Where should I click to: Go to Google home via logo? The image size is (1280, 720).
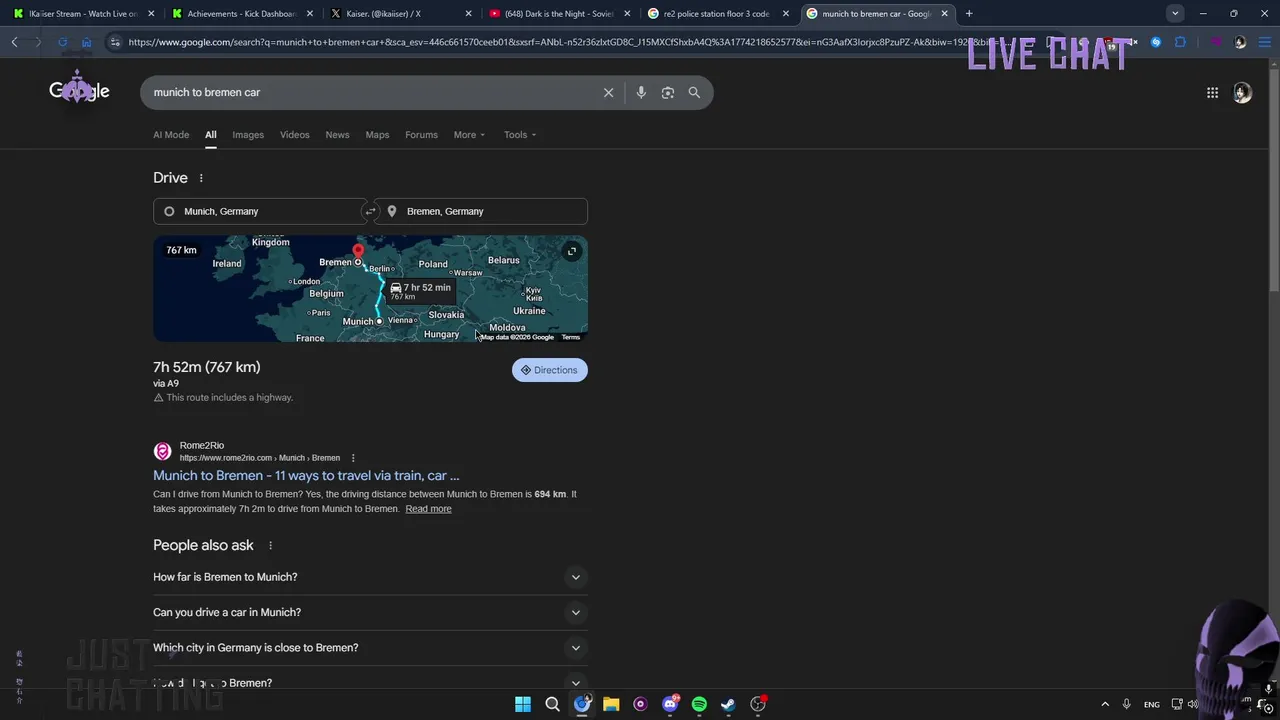coord(79,91)
